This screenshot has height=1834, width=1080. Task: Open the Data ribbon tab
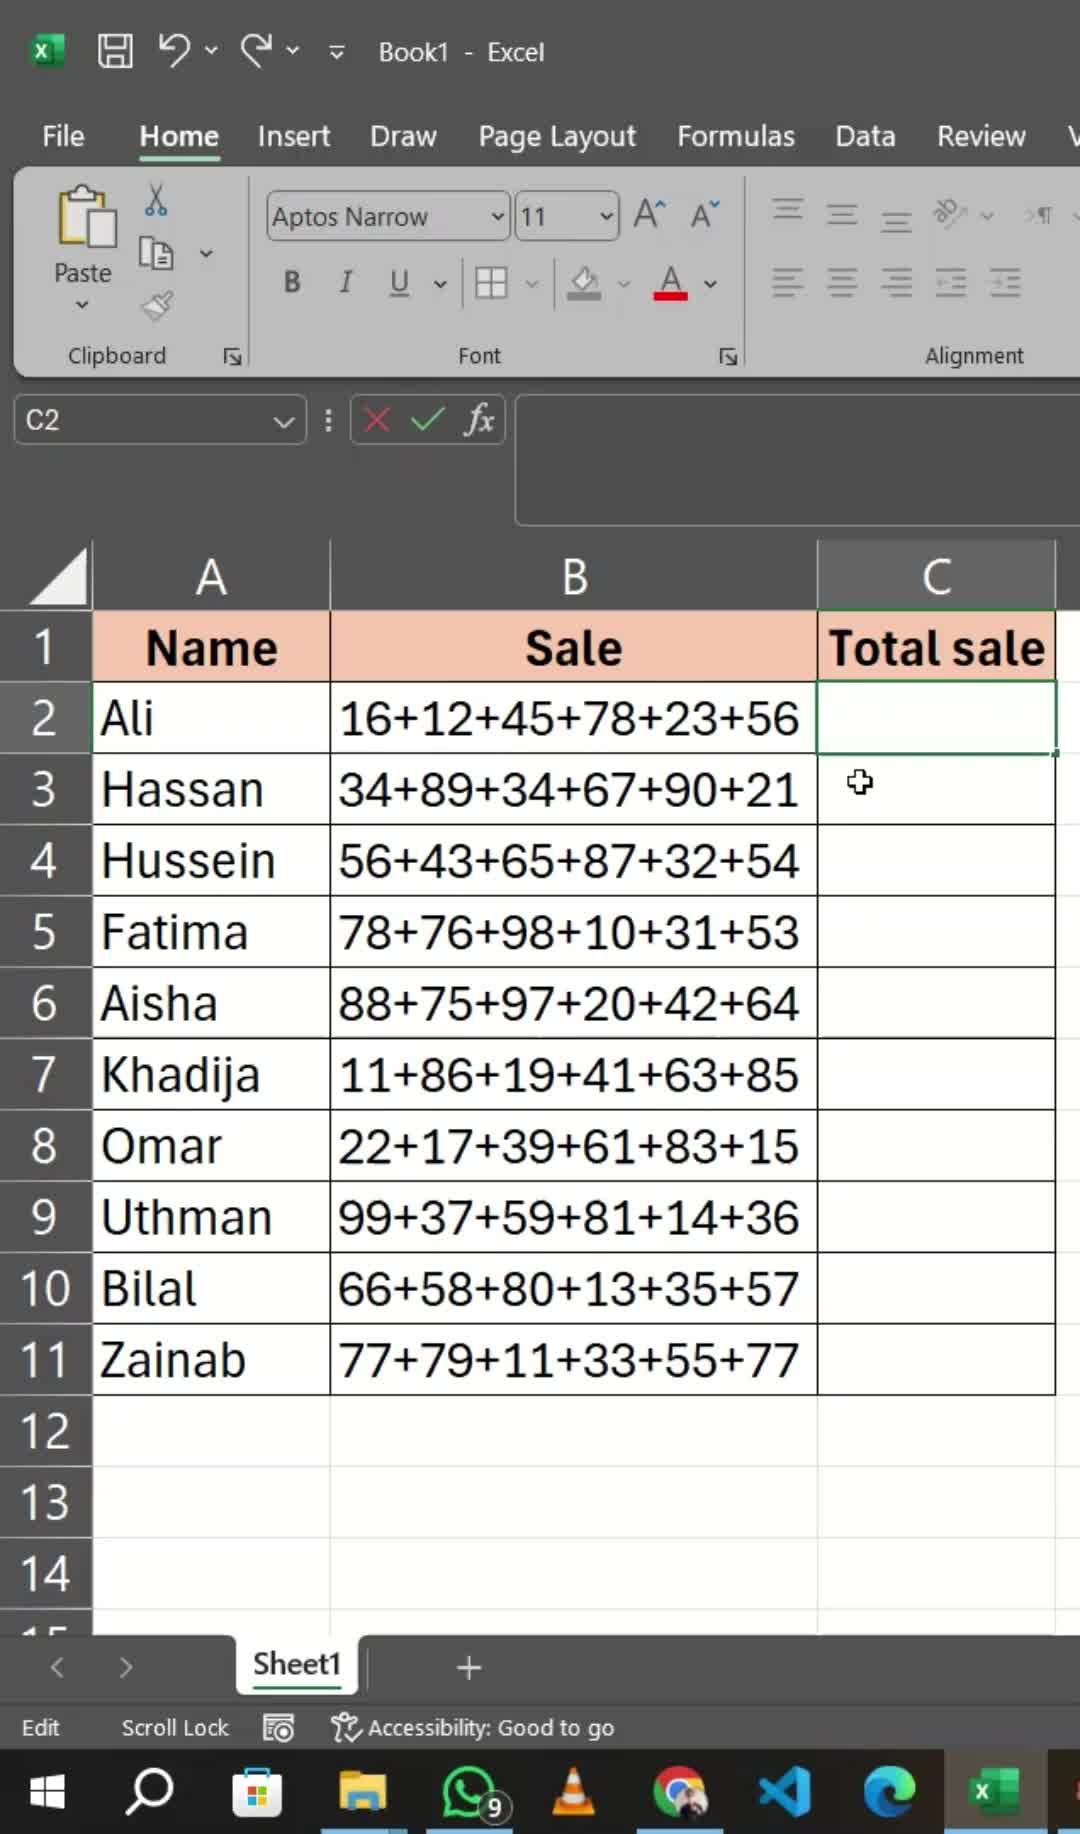[x=865, y=136]
